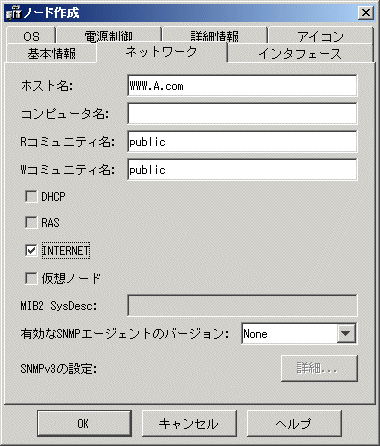Enable the 仮想ノード checkbox

[x=31, y=278]
